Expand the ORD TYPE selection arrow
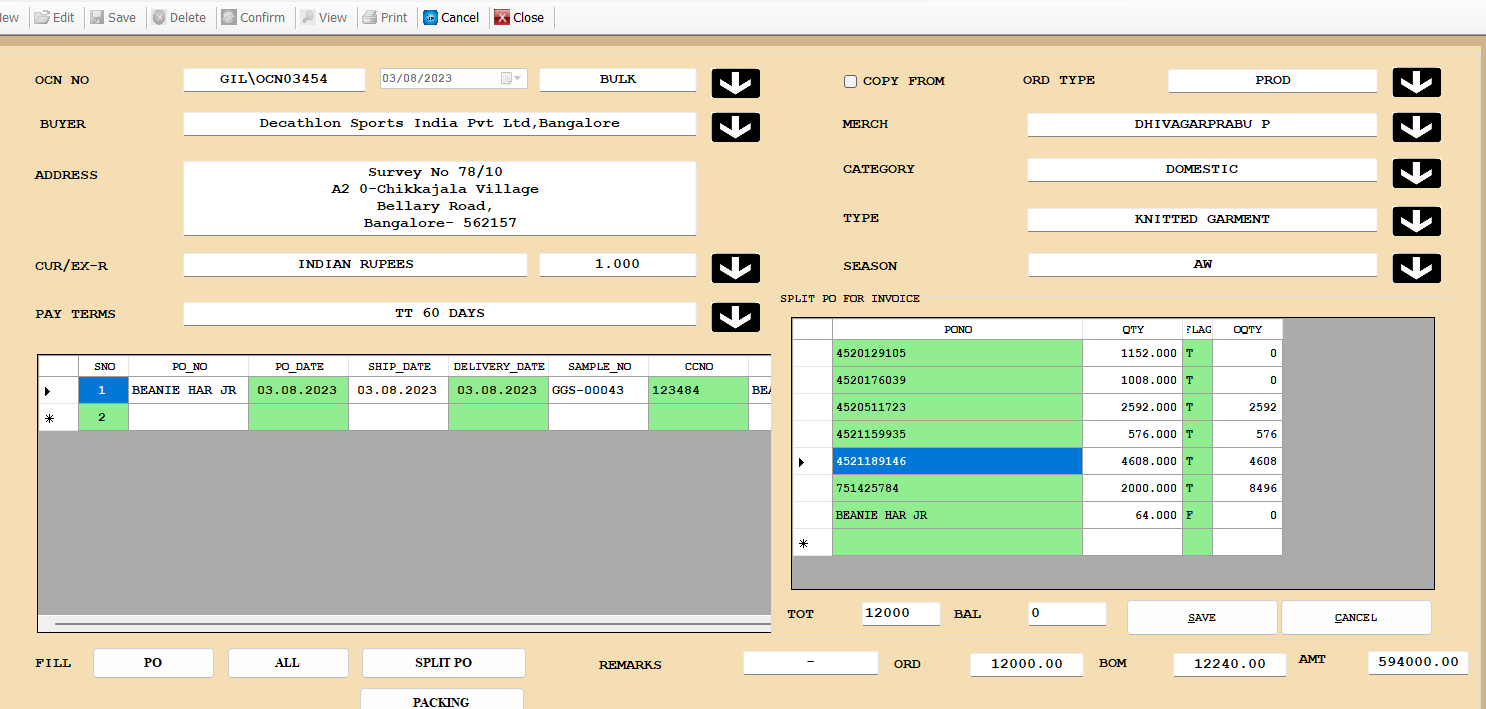This screenshot has height=709, width=1486. [1416, 82]
